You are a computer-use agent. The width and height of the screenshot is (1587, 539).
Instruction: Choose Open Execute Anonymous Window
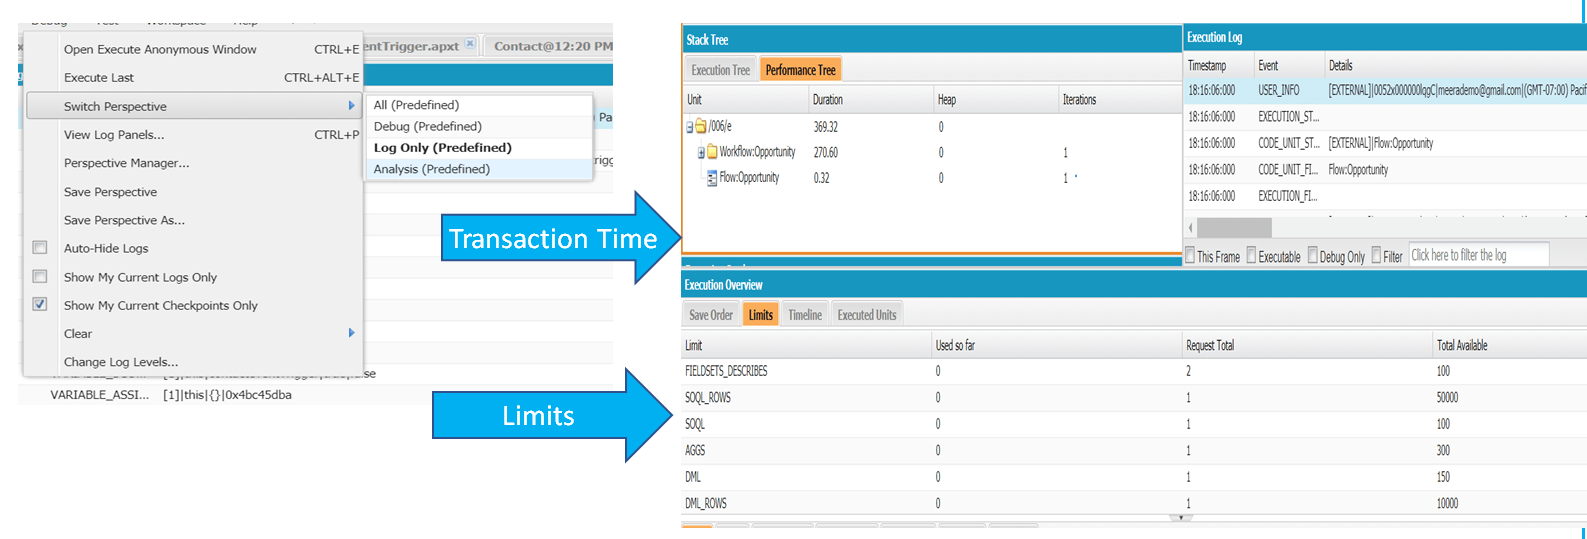[160, 49]
